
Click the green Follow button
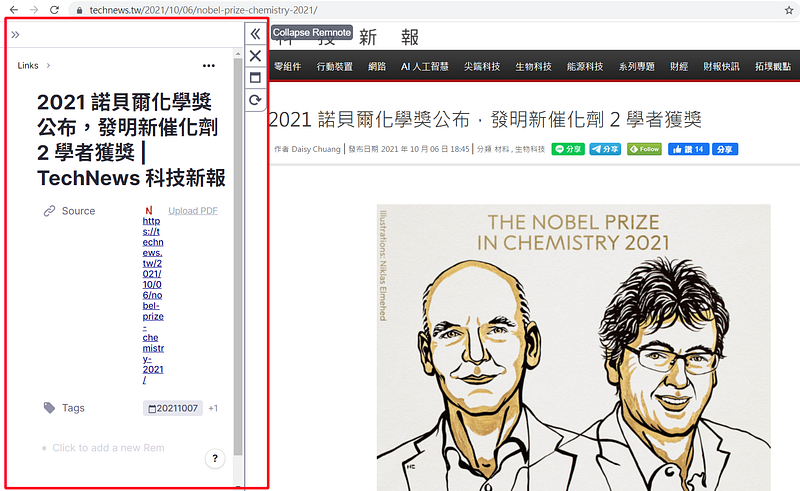click(644, 149)
